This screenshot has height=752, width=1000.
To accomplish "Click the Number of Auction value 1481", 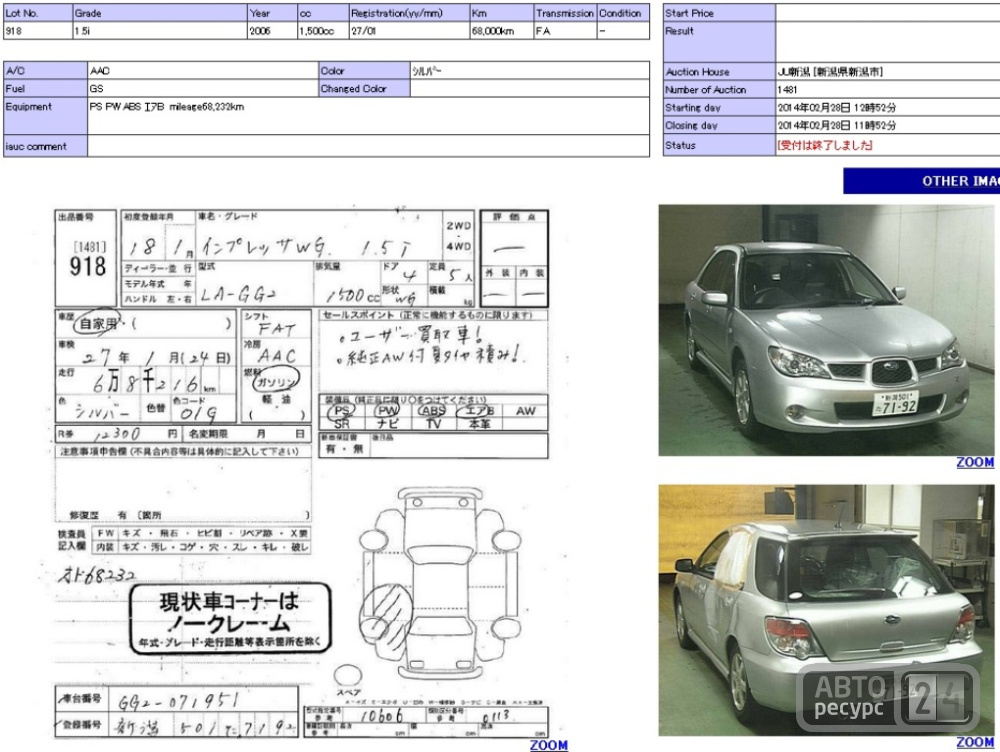I will [x=787, y=90].
